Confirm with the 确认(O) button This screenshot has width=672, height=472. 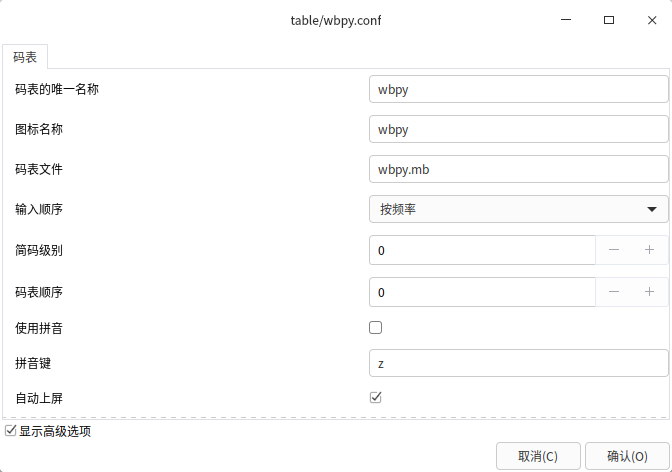coord(626,456)
